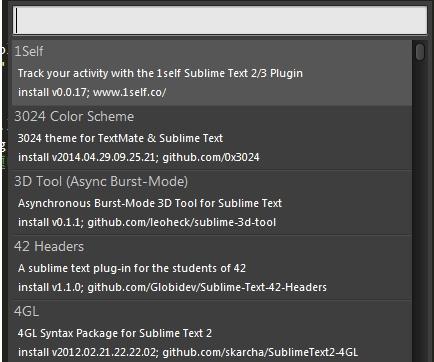Select 3D Tool (Async Burst-Mode) package
Image resolution: width=434 pixels, height=362 pixels.
click(x=101, y=181)
